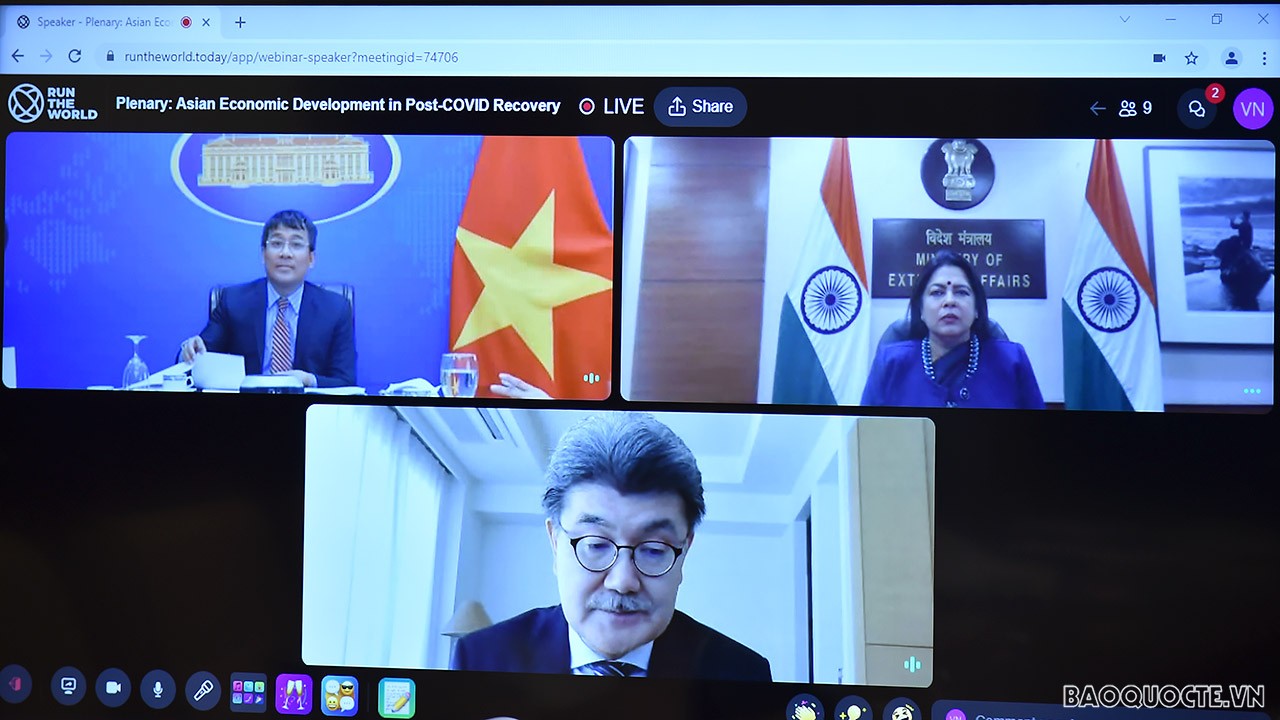Turn off the camera
The height and width of the screenshot is (720, 1280).
[x=112, y=688]
